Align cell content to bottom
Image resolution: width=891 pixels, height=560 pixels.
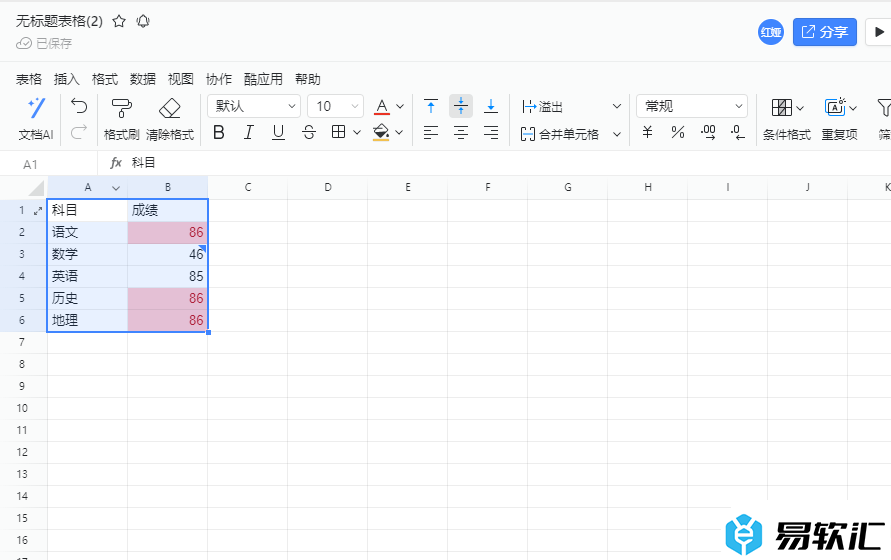[490, 106]
